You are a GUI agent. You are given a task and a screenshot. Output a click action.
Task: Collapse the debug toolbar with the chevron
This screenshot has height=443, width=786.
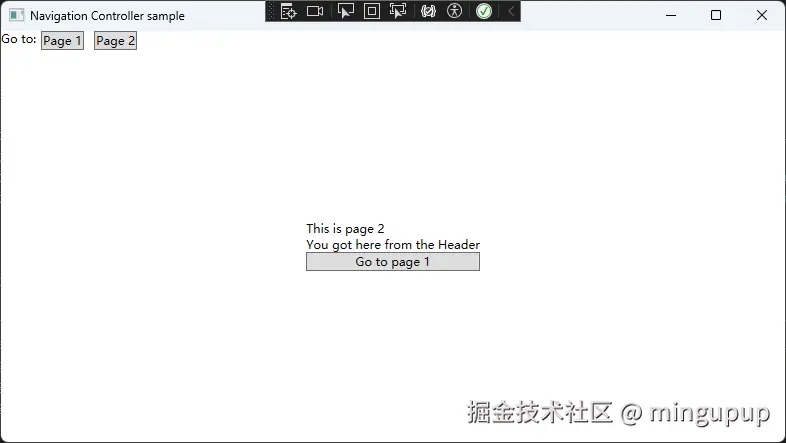tap(511, 11)
